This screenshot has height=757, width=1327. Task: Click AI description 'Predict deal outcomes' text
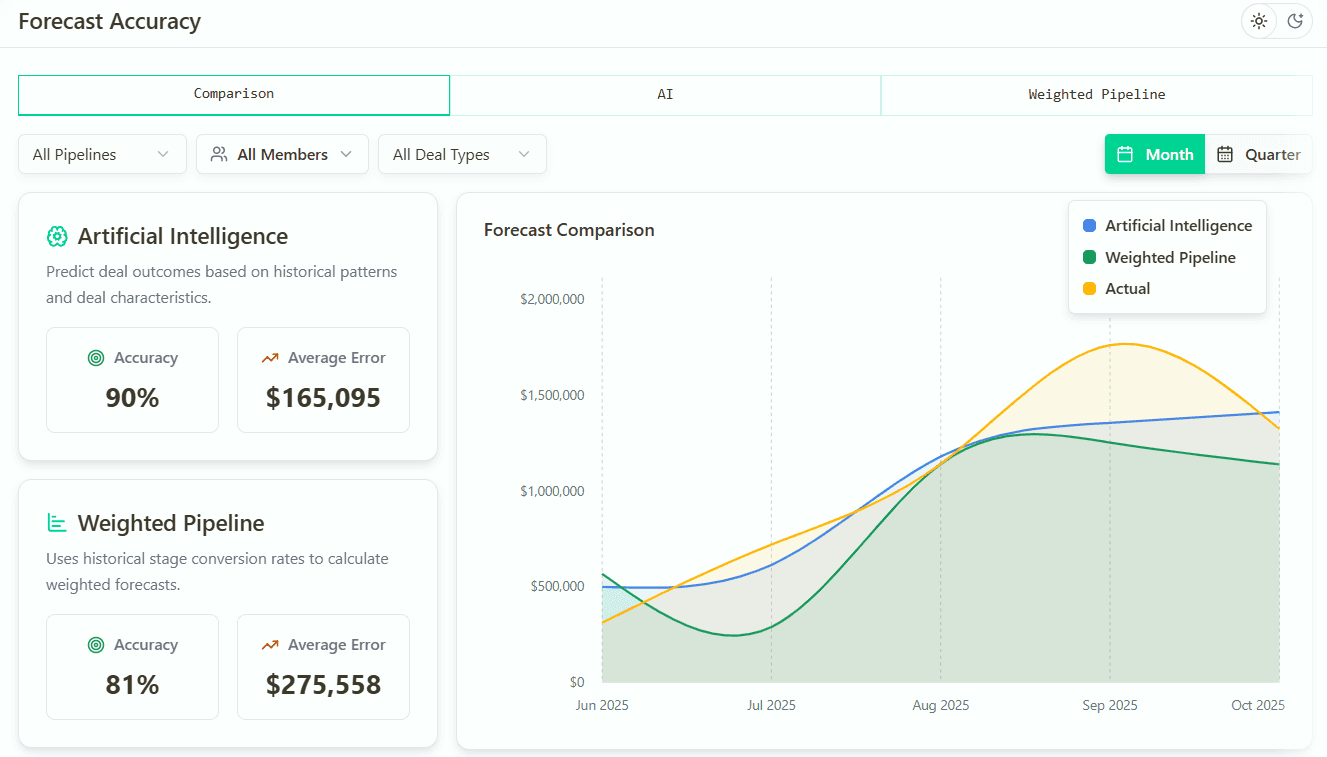(222, 285)
